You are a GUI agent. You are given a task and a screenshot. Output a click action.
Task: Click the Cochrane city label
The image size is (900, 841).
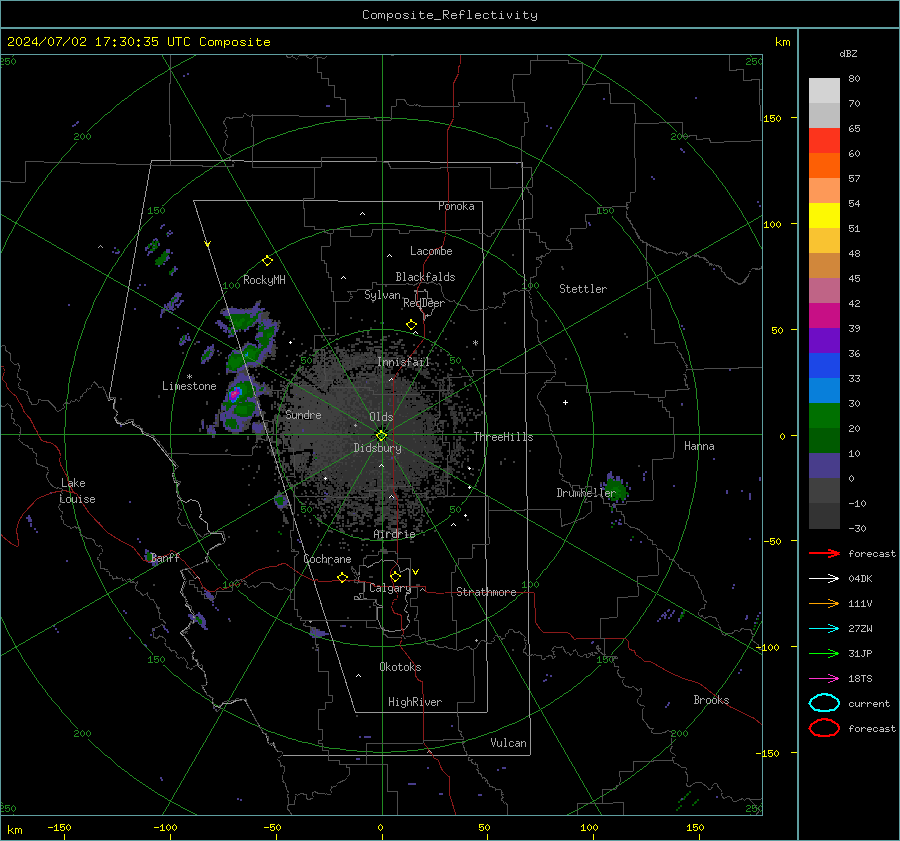point(327,559)
